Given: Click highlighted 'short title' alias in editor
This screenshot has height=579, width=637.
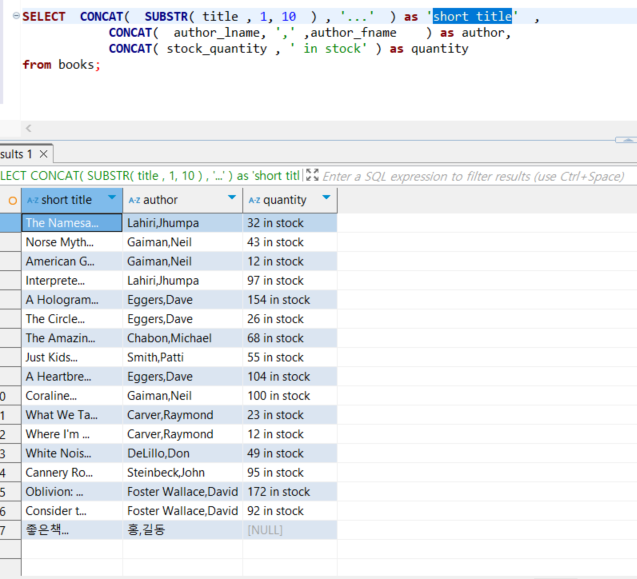Looking at the screenshot, I should point(472,16).
